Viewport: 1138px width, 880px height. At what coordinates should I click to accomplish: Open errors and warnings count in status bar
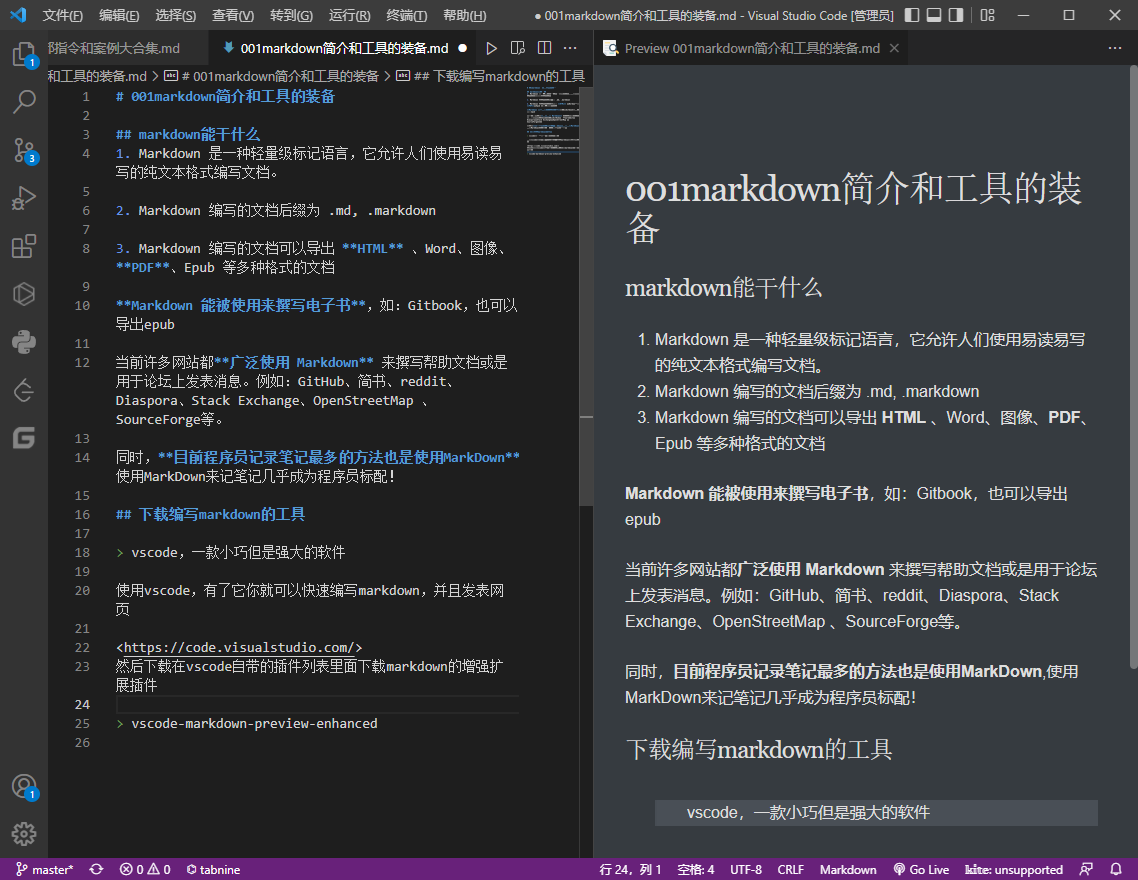coord(145,869)
